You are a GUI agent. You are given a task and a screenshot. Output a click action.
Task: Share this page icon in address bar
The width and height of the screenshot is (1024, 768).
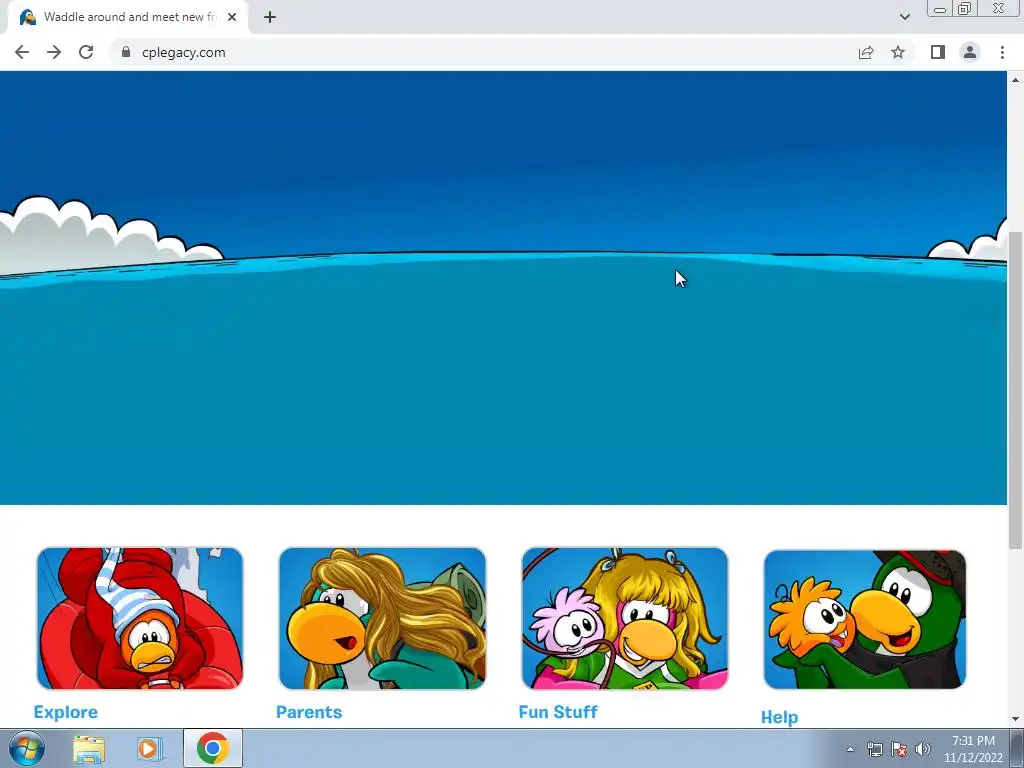(866, 52)
